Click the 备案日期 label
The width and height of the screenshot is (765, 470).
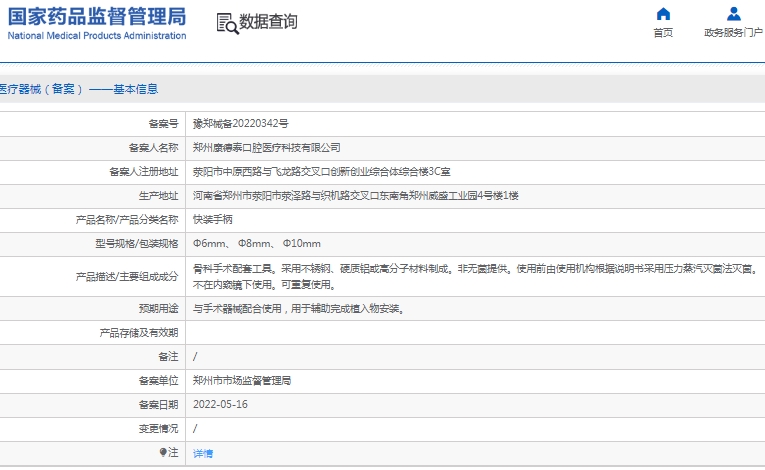tap(159, 405)
